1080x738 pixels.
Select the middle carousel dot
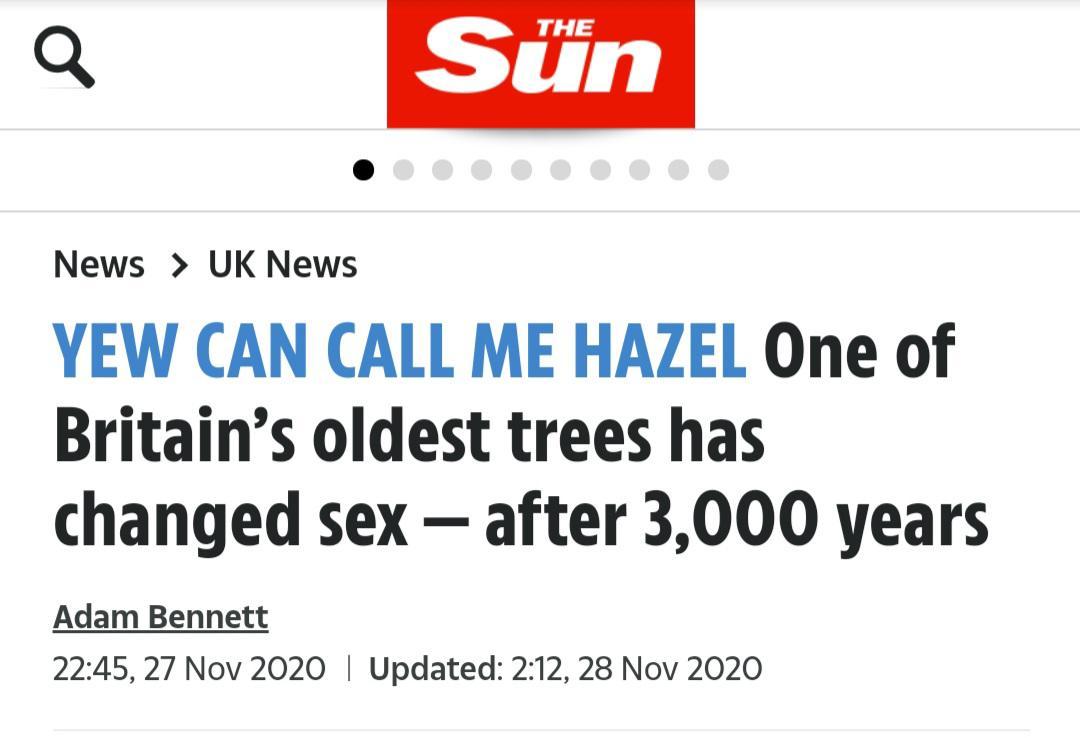click(x=521, y=171)
